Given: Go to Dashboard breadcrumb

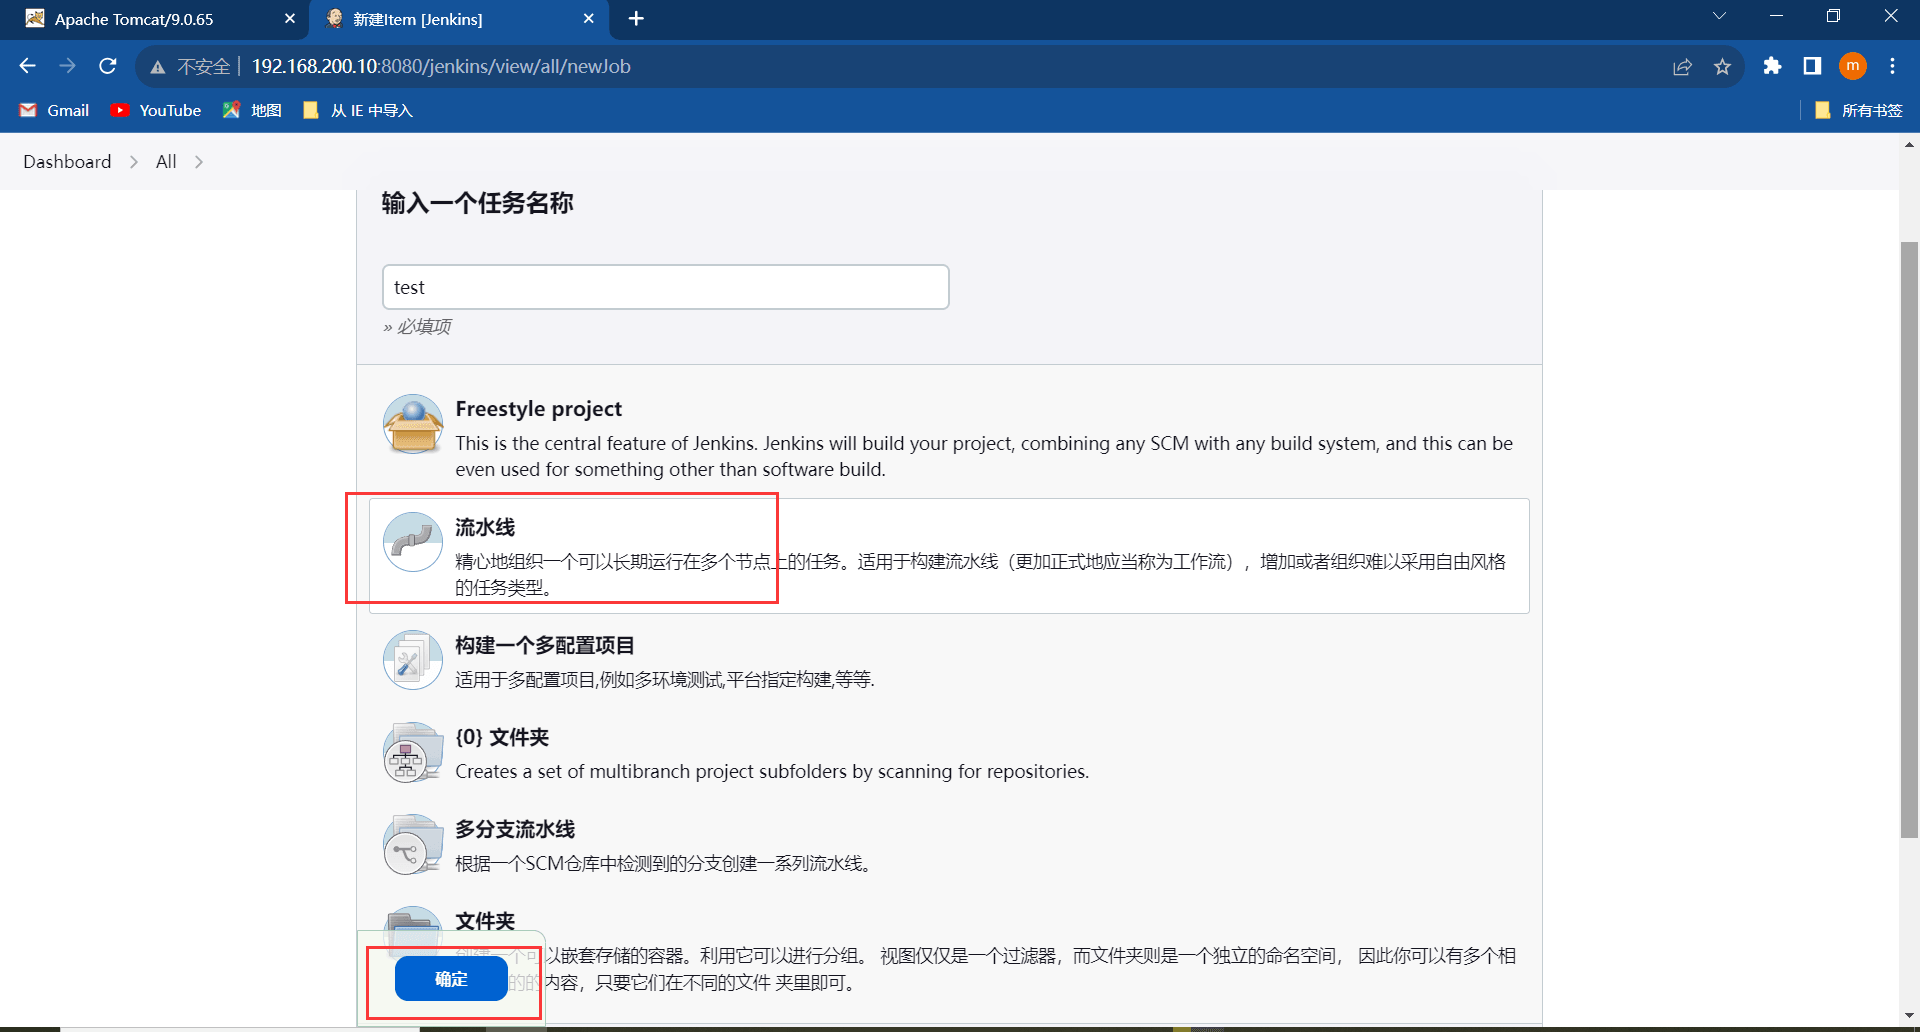Looking at the screenshot, I should (67, 162).
